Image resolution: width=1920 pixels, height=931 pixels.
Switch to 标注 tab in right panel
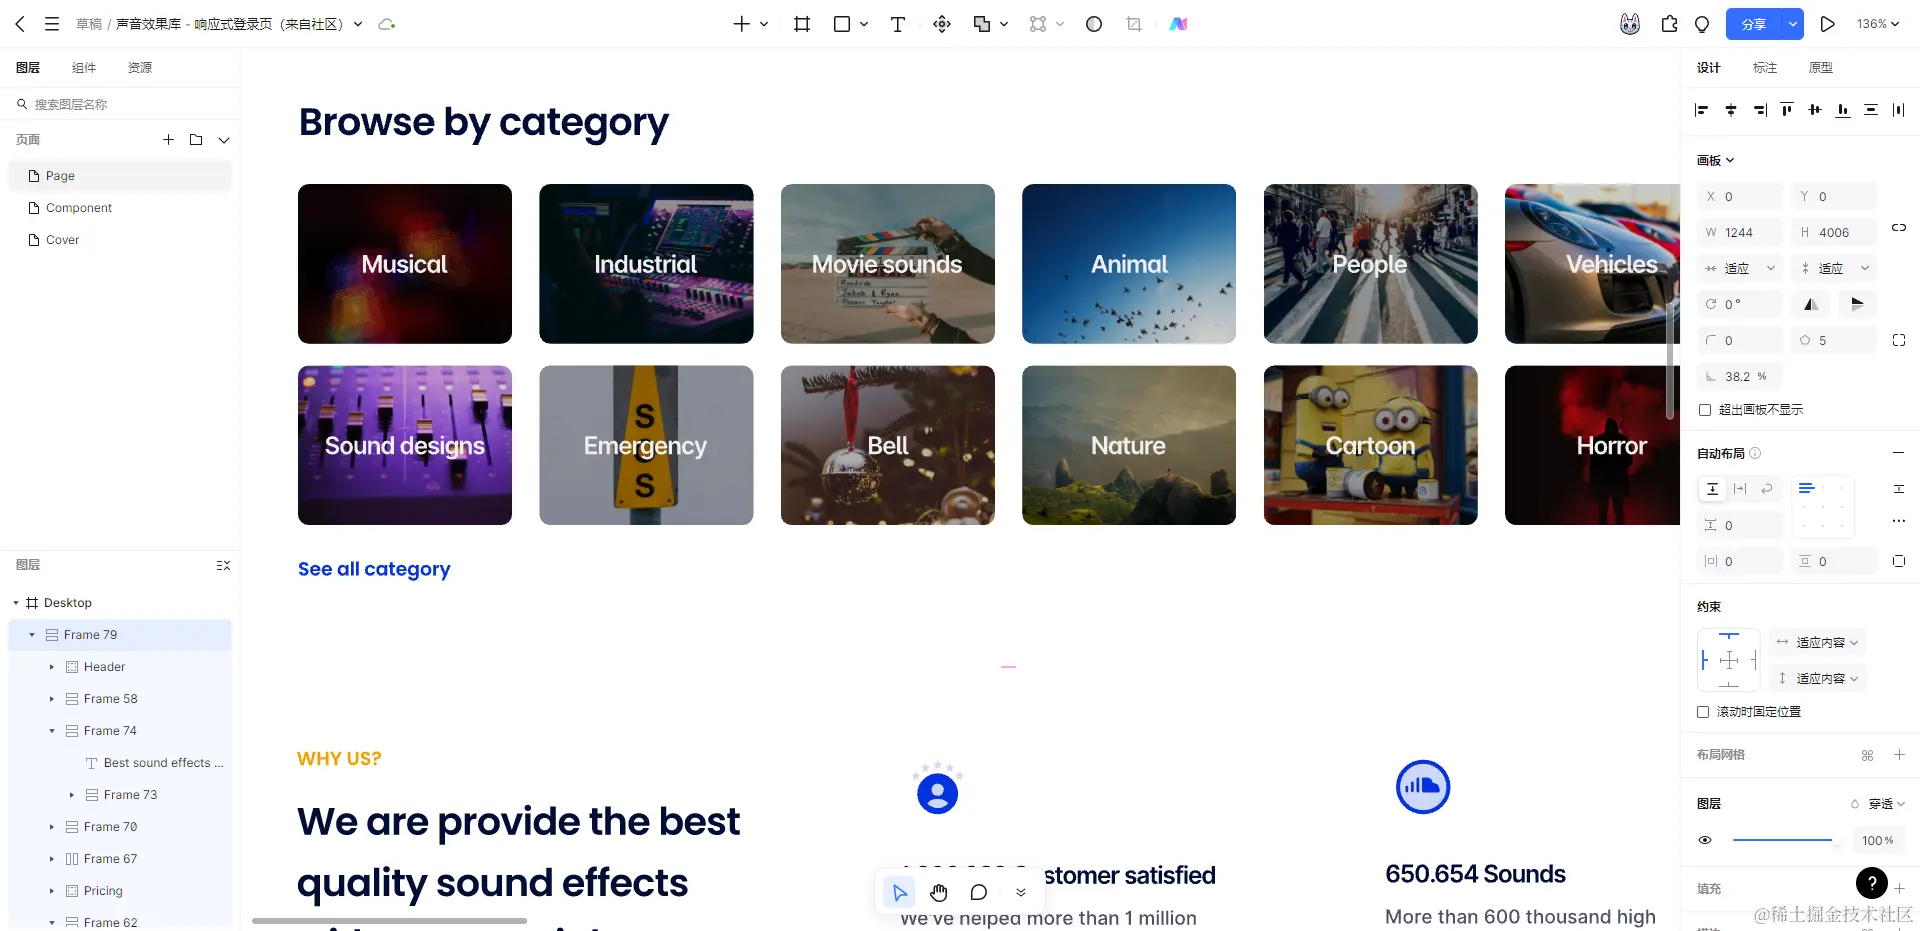pyautogui.click(x=1765, y=68)
